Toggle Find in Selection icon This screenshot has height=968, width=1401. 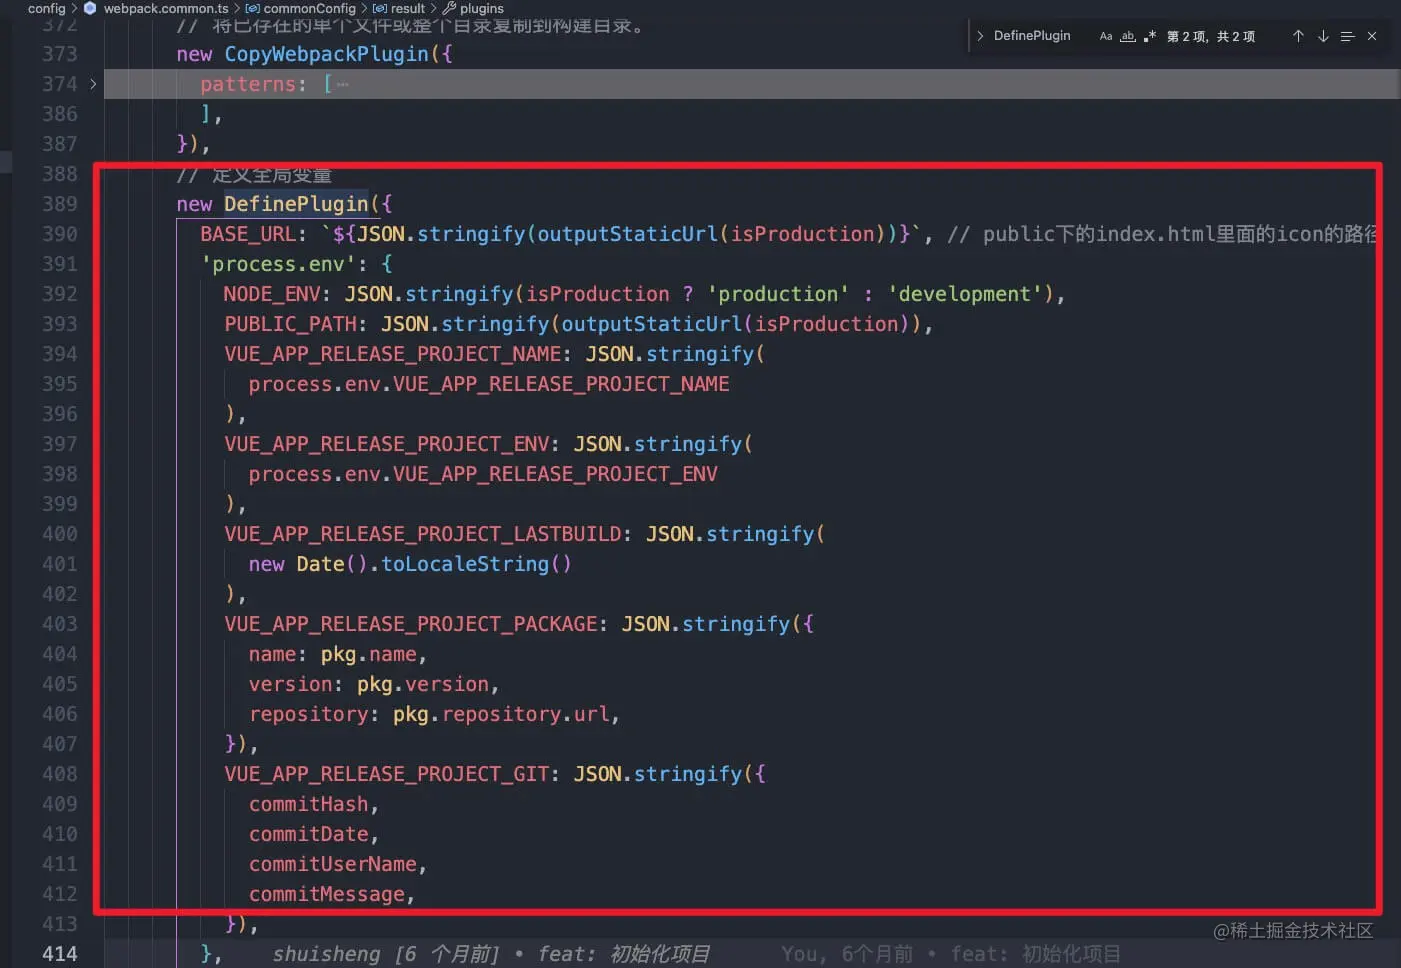[1347, 36]
